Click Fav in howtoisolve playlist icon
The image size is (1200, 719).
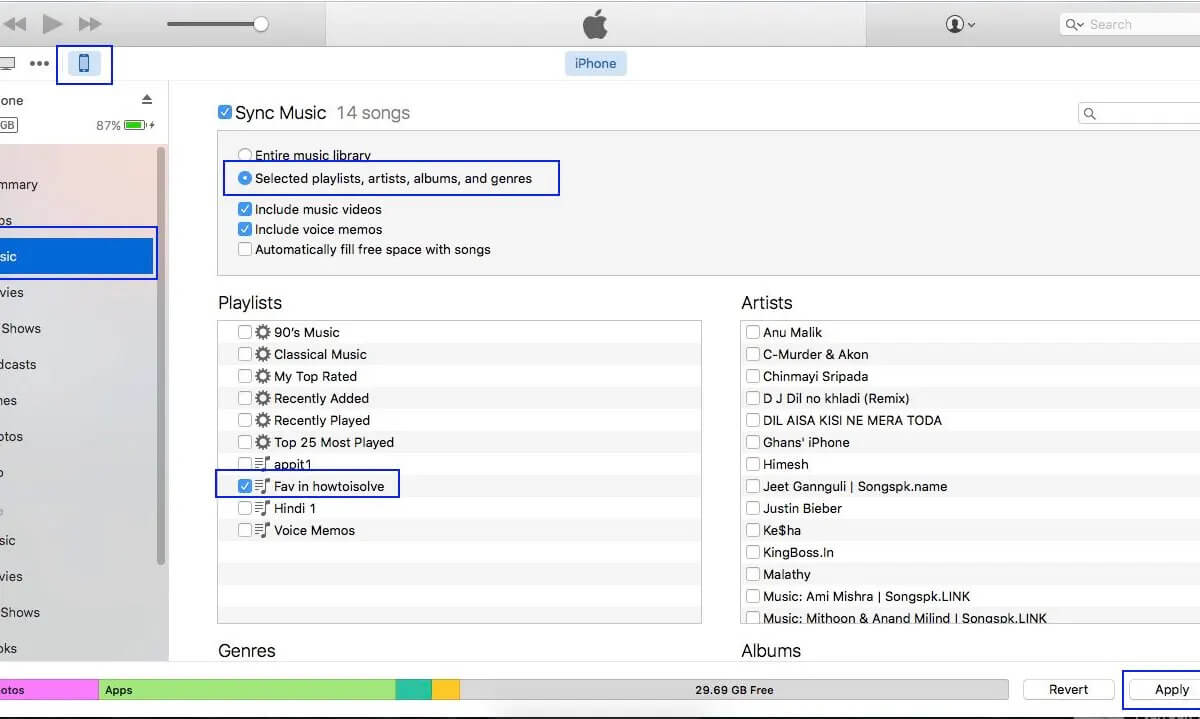[x=263, y=486]
